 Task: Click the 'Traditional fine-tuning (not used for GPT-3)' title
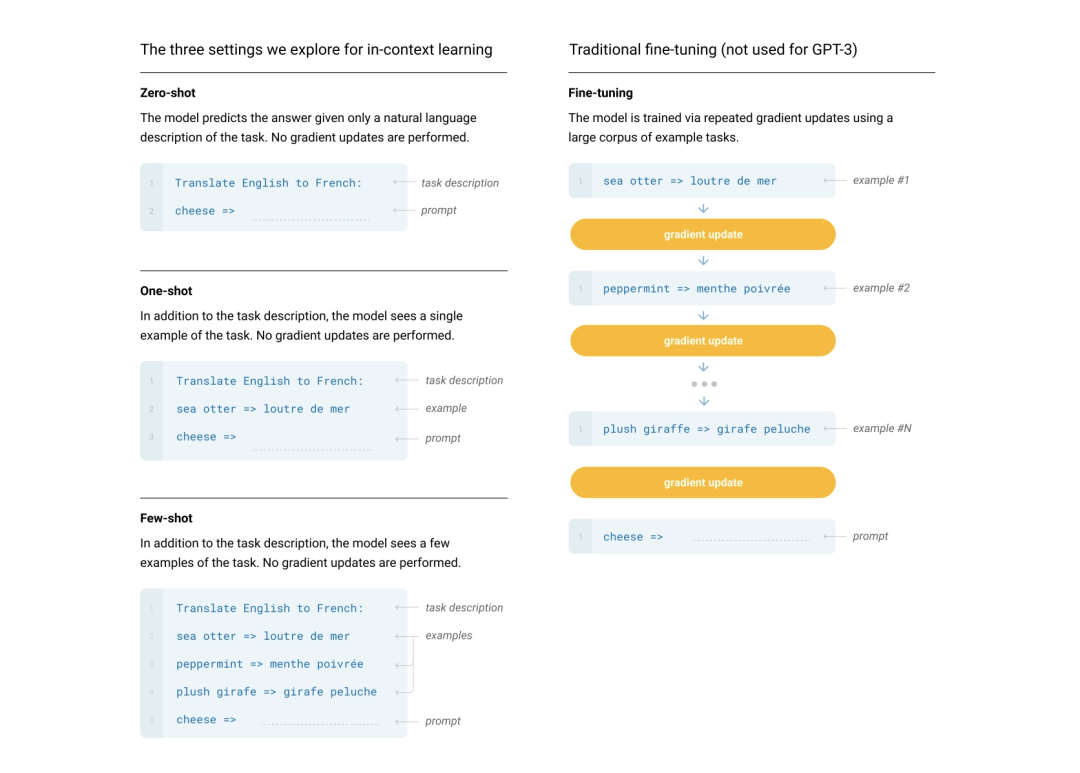coord(713,50)
